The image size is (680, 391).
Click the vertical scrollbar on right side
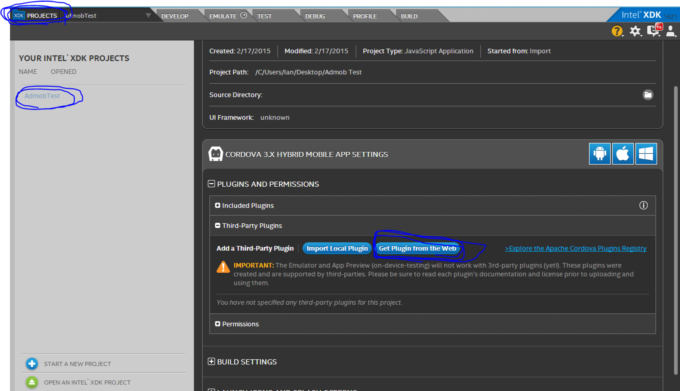[x=675, y=230]
